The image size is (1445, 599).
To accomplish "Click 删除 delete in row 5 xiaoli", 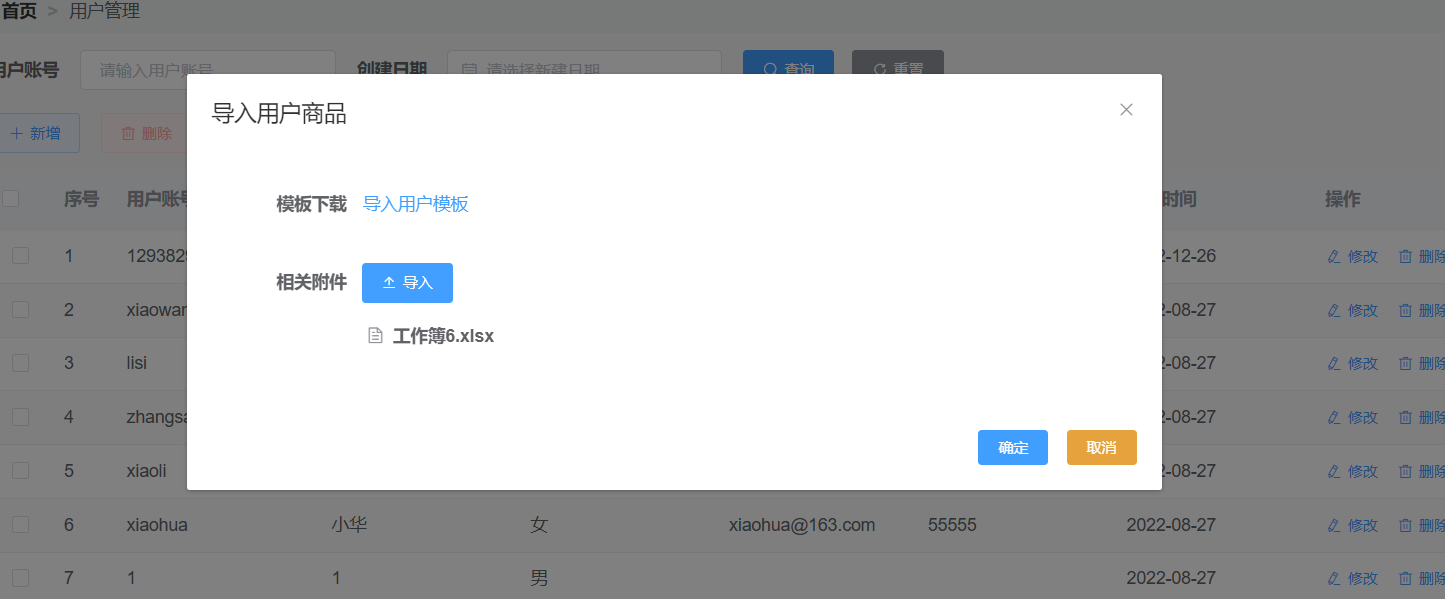I will (x=1421, y=471).
